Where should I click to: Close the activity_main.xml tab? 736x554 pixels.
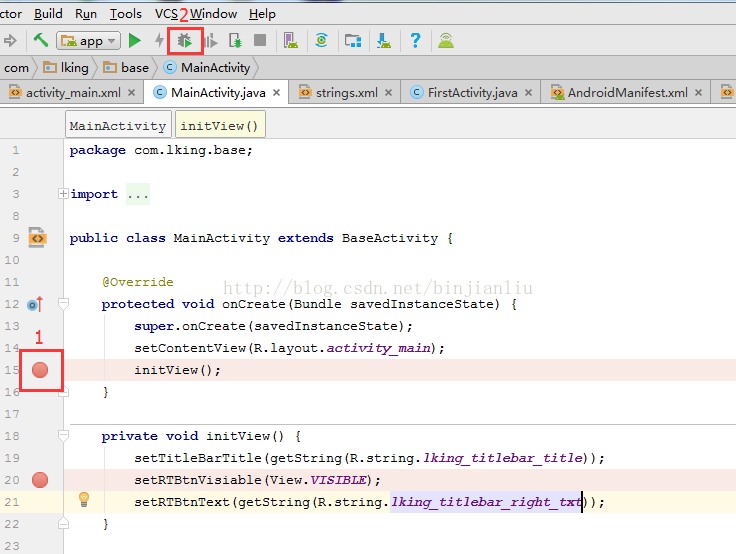132,93
